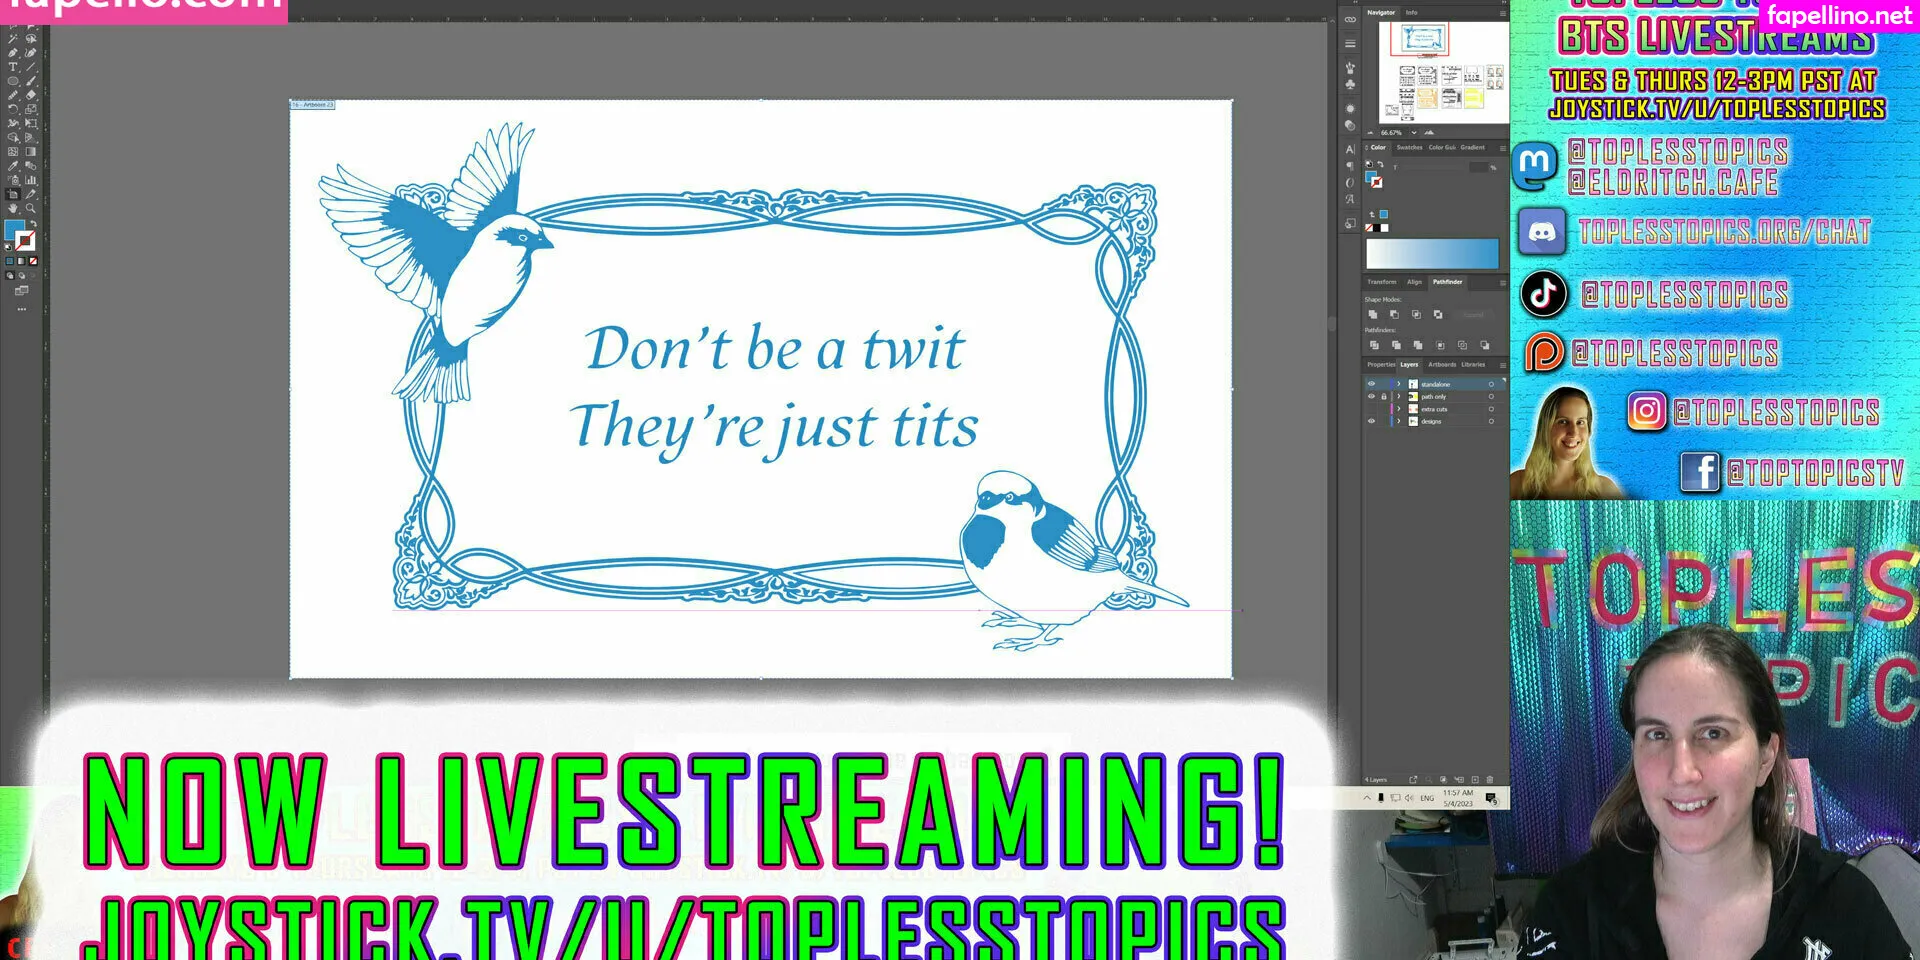
Task: Click the Unite shape mode icon
Action: [1373, 314]
